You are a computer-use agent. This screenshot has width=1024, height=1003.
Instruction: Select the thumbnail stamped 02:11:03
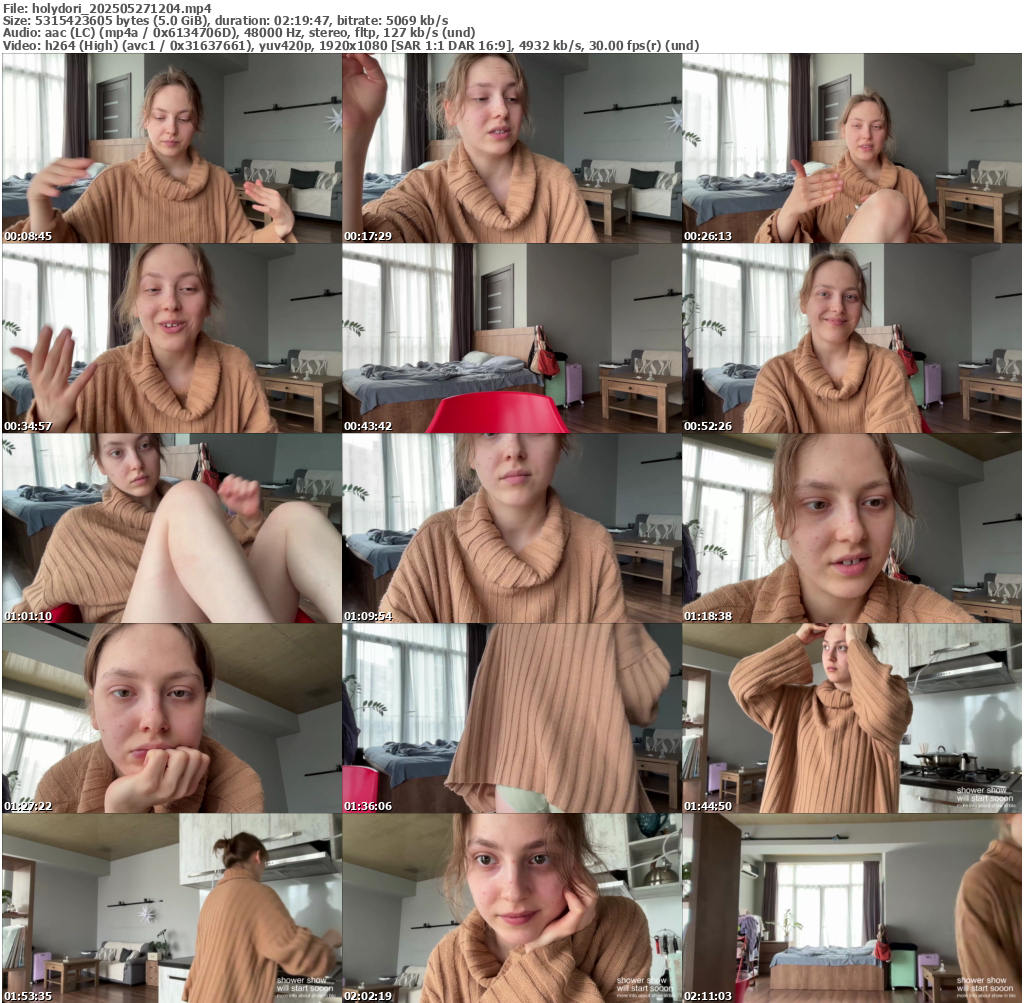[x=852, y=908]
